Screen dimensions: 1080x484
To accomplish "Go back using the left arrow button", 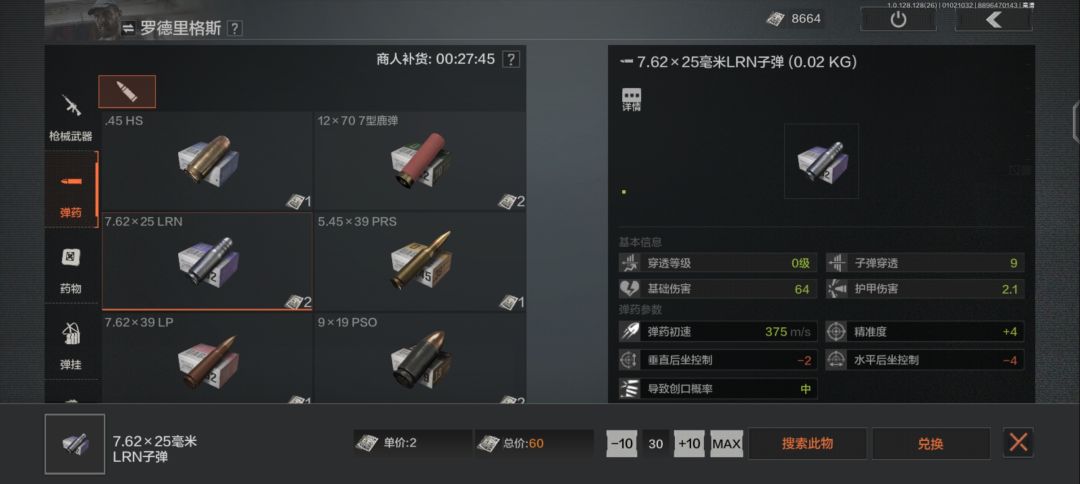I will (x=993, y=19).
